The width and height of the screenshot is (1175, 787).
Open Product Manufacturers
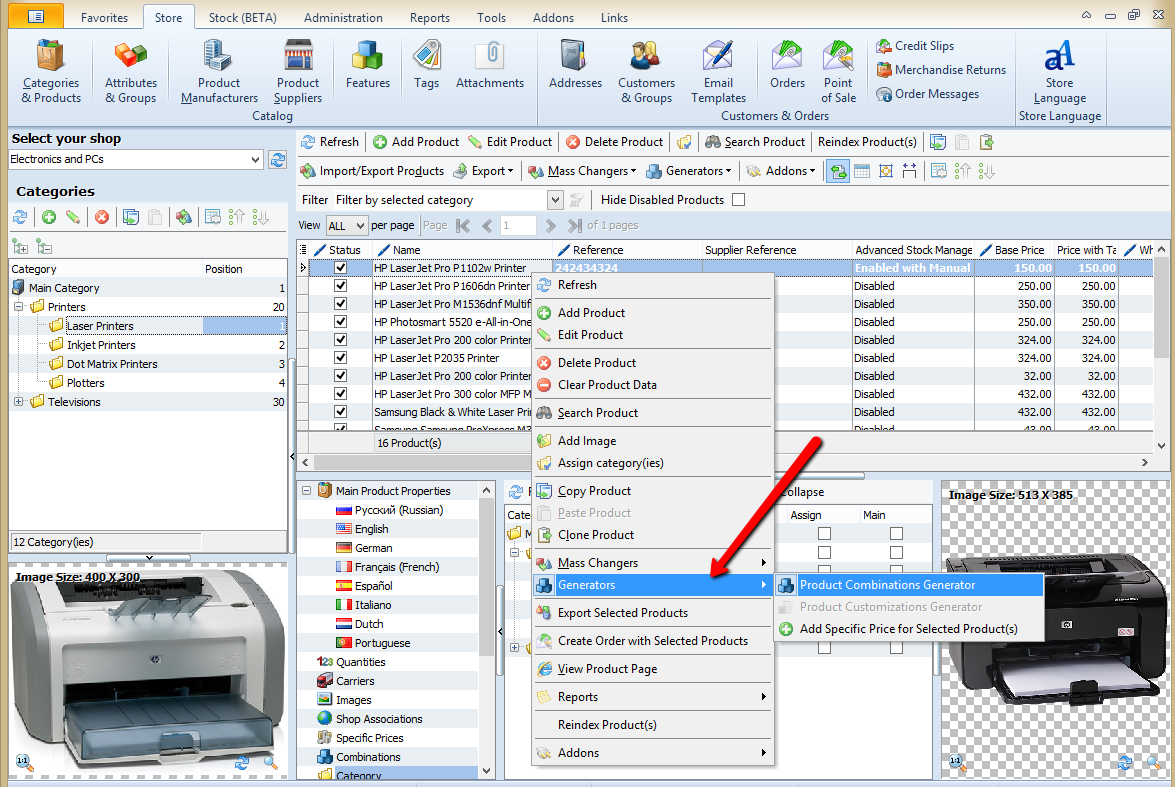[219, 71]
